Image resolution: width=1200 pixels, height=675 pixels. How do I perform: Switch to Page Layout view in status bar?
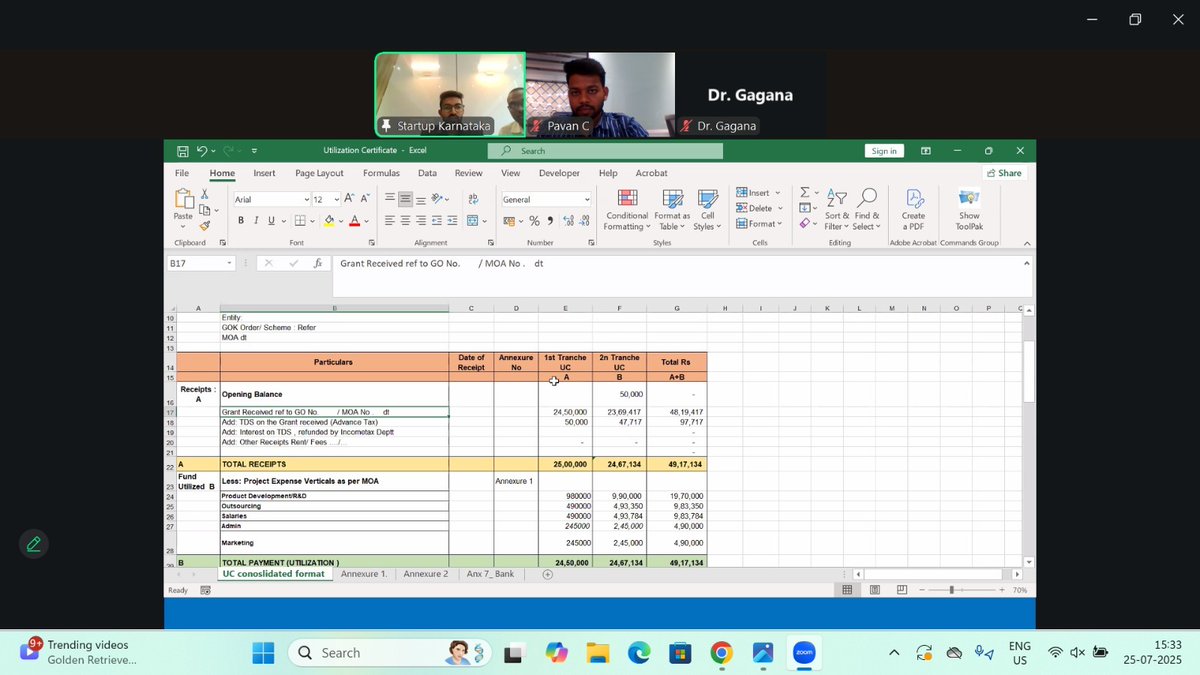coord(874,591)
